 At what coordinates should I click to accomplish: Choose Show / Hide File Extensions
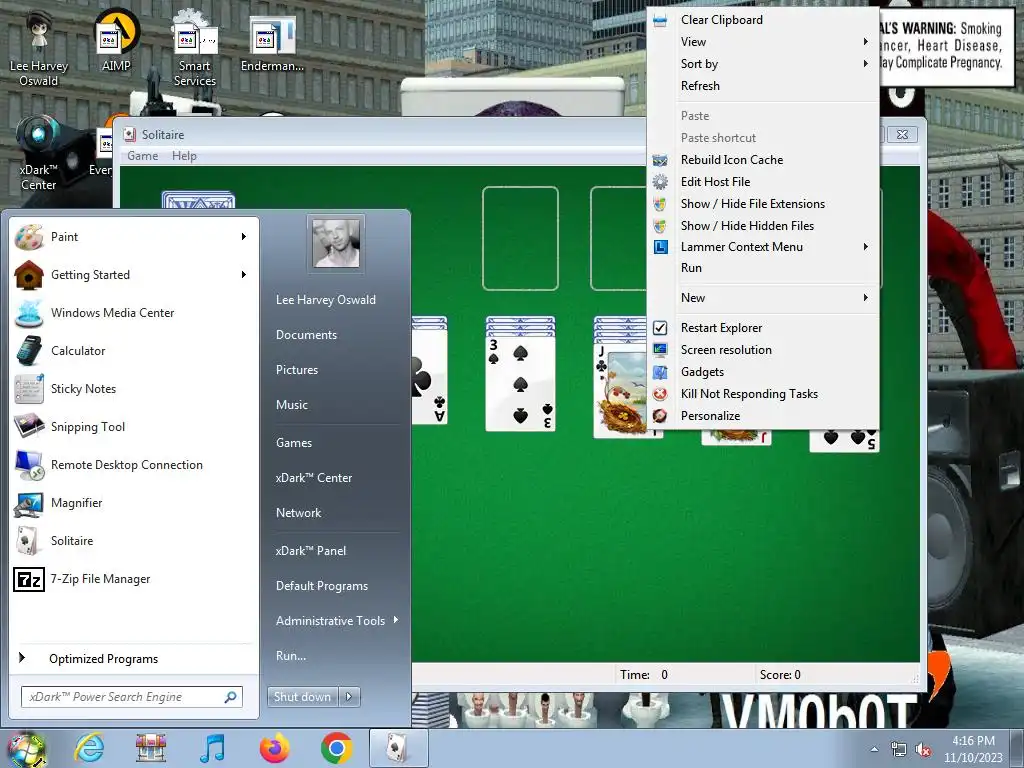(x=764, y=204)
